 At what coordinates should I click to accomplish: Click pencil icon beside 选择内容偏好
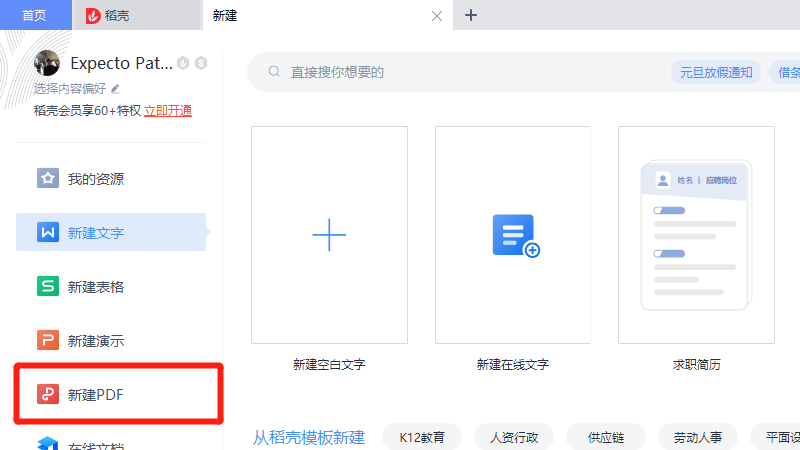[x=115, y=88]
